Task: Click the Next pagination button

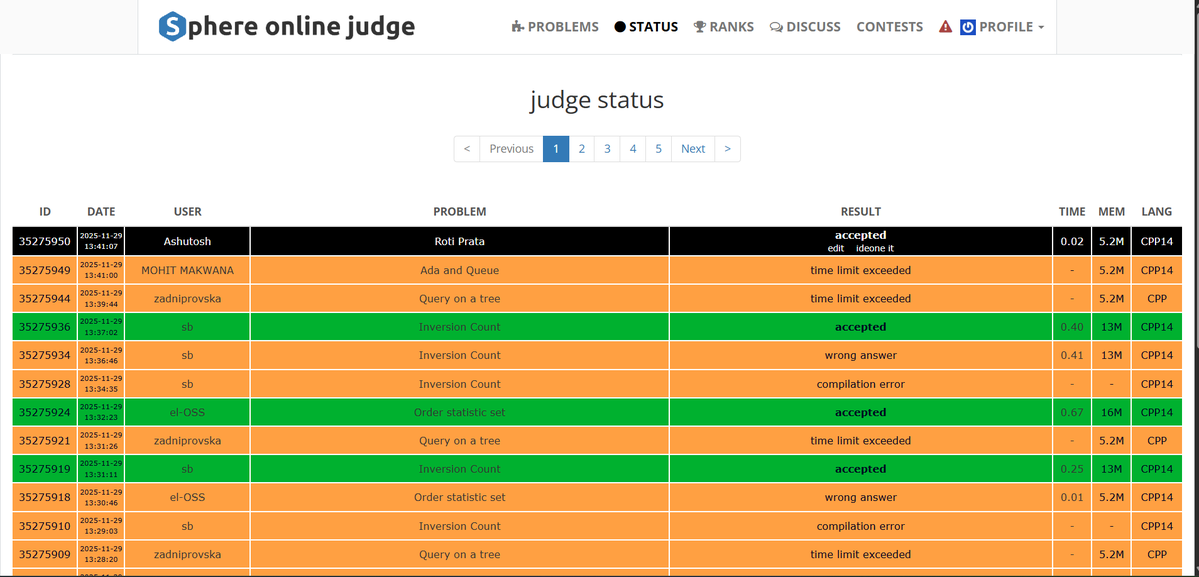Action: click(x=693, y=149)
